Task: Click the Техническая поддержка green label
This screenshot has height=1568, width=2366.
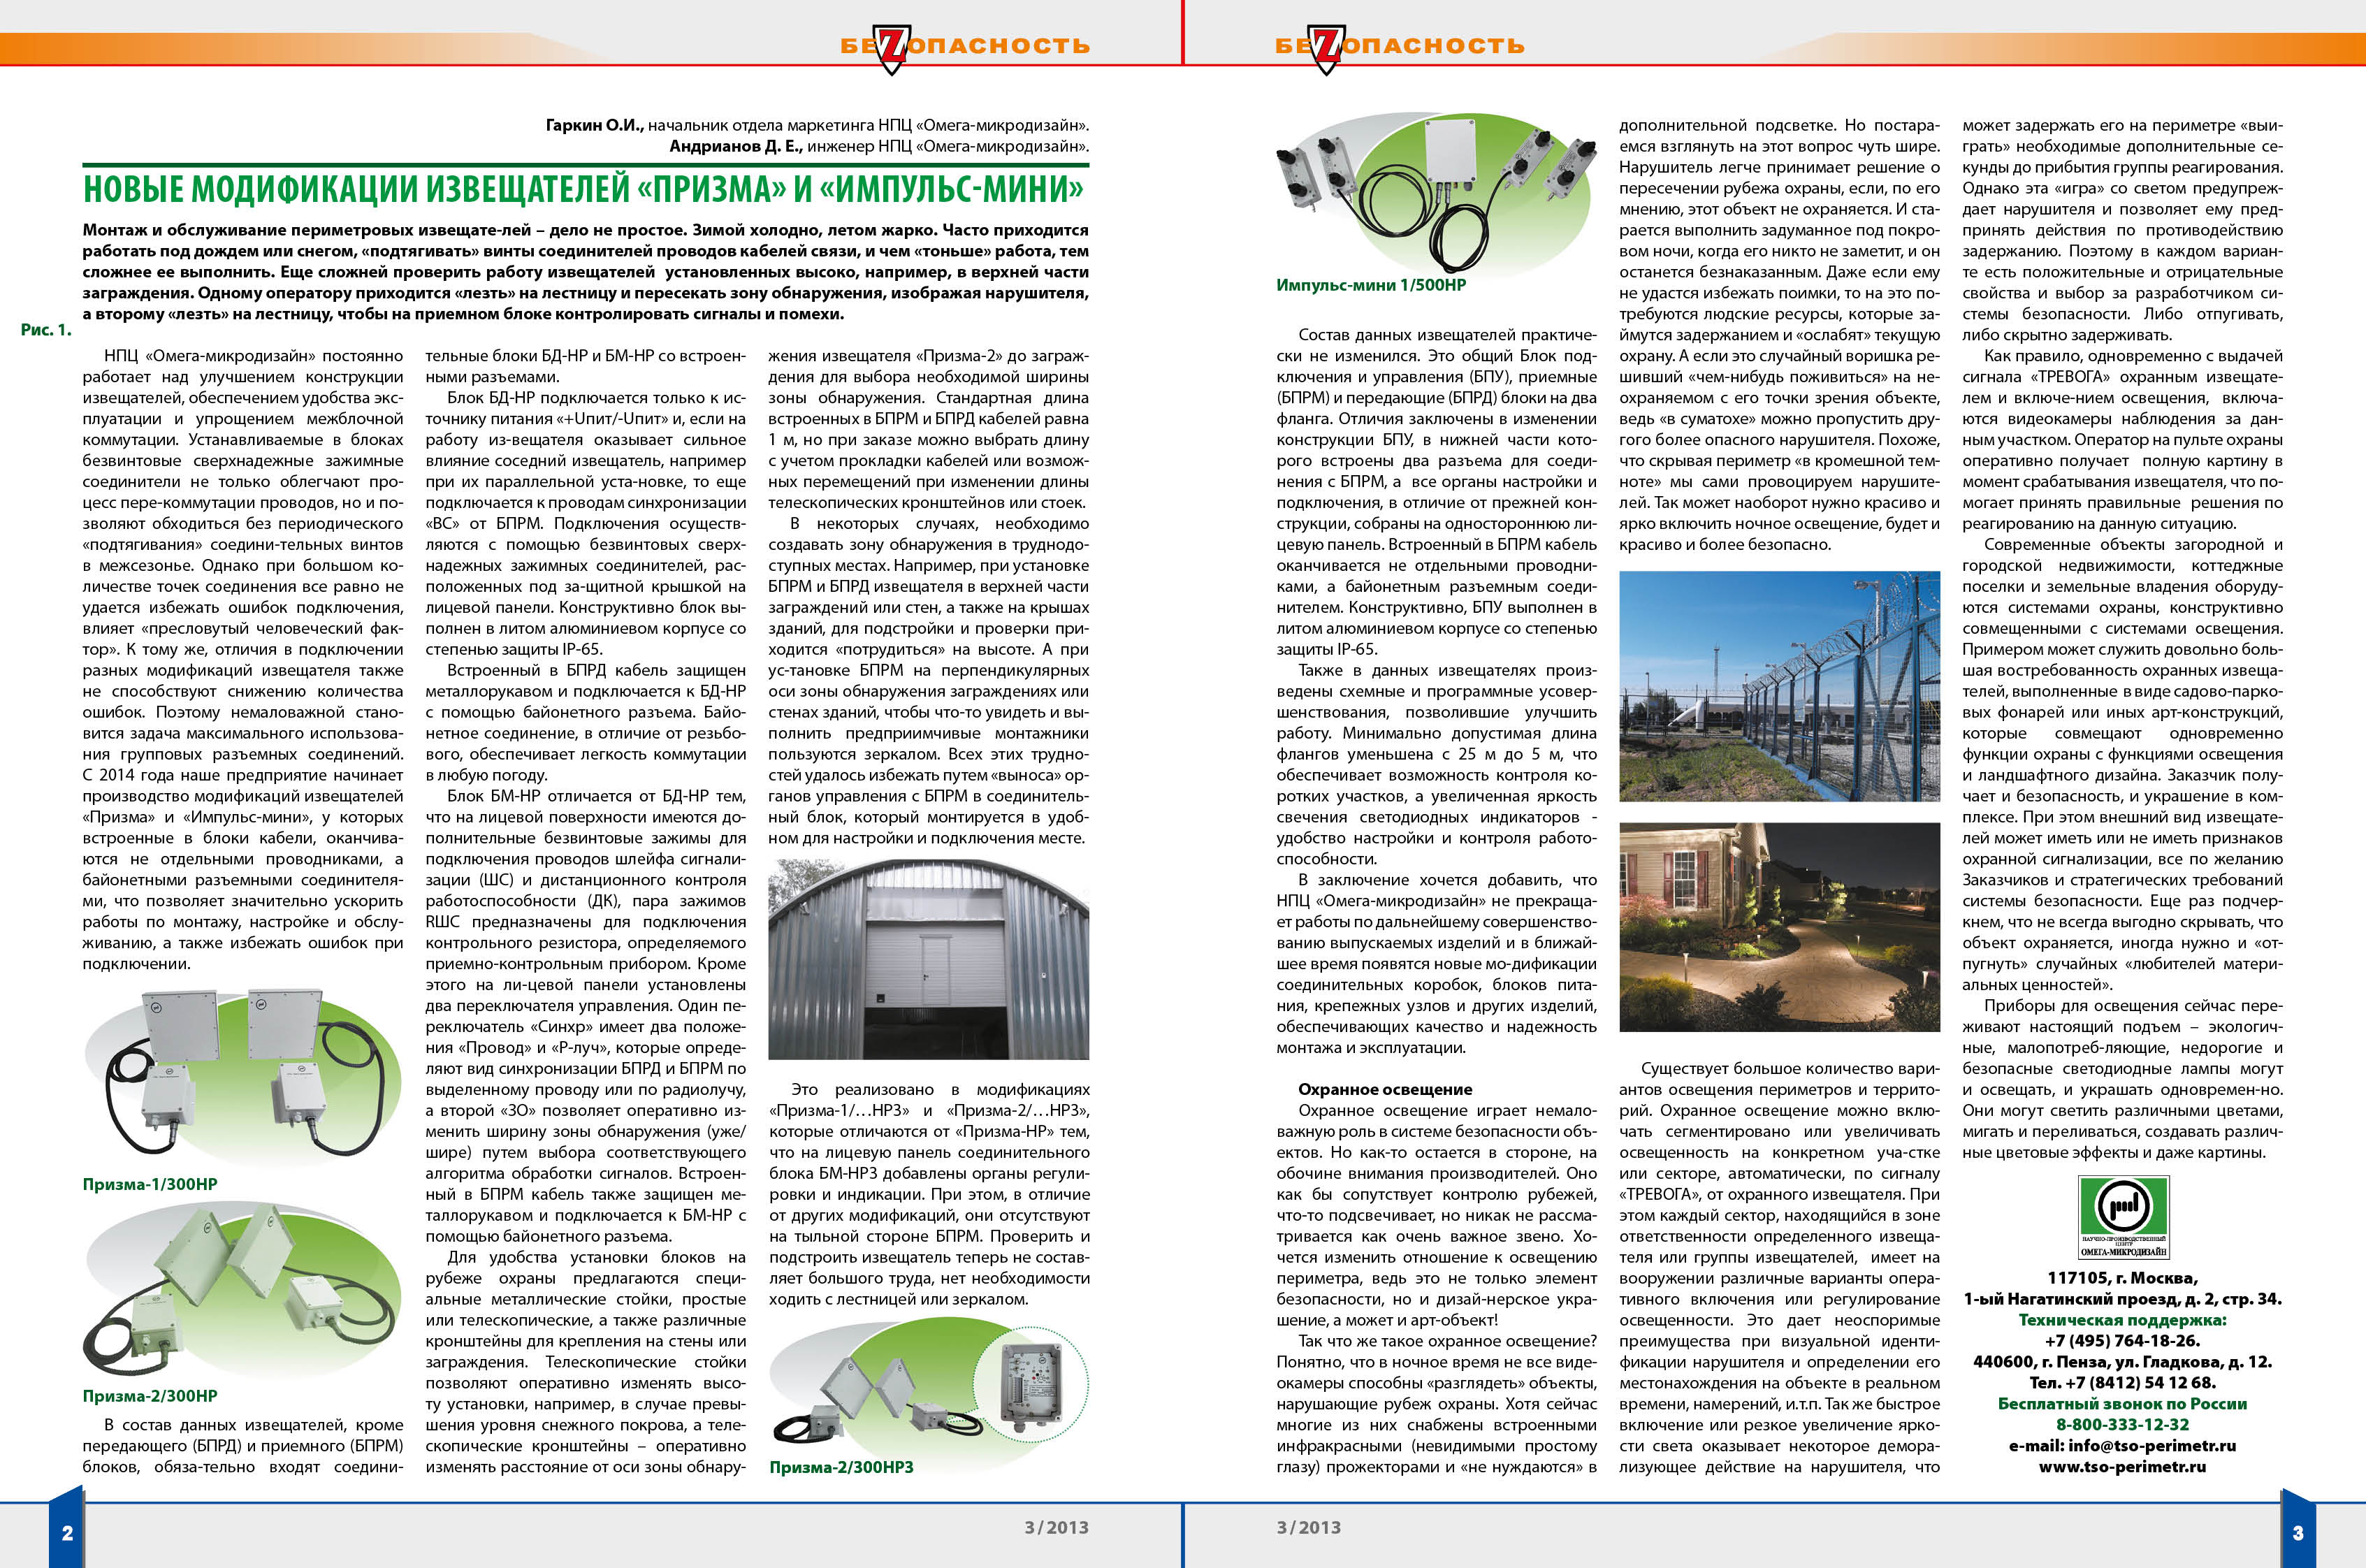Action: pyautogui.click(x=2122, y=1320)
